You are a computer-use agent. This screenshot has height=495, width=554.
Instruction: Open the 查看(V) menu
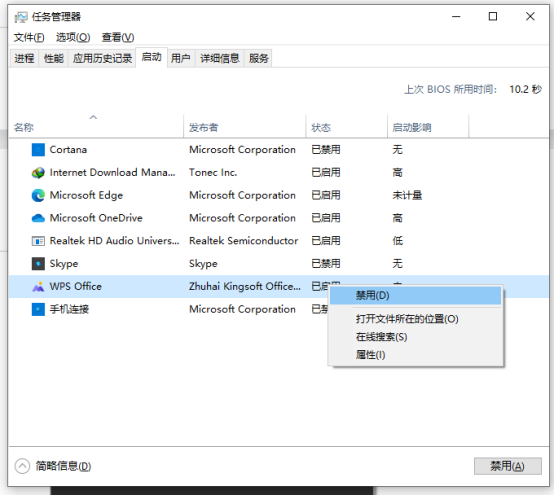tap(118, 37)
